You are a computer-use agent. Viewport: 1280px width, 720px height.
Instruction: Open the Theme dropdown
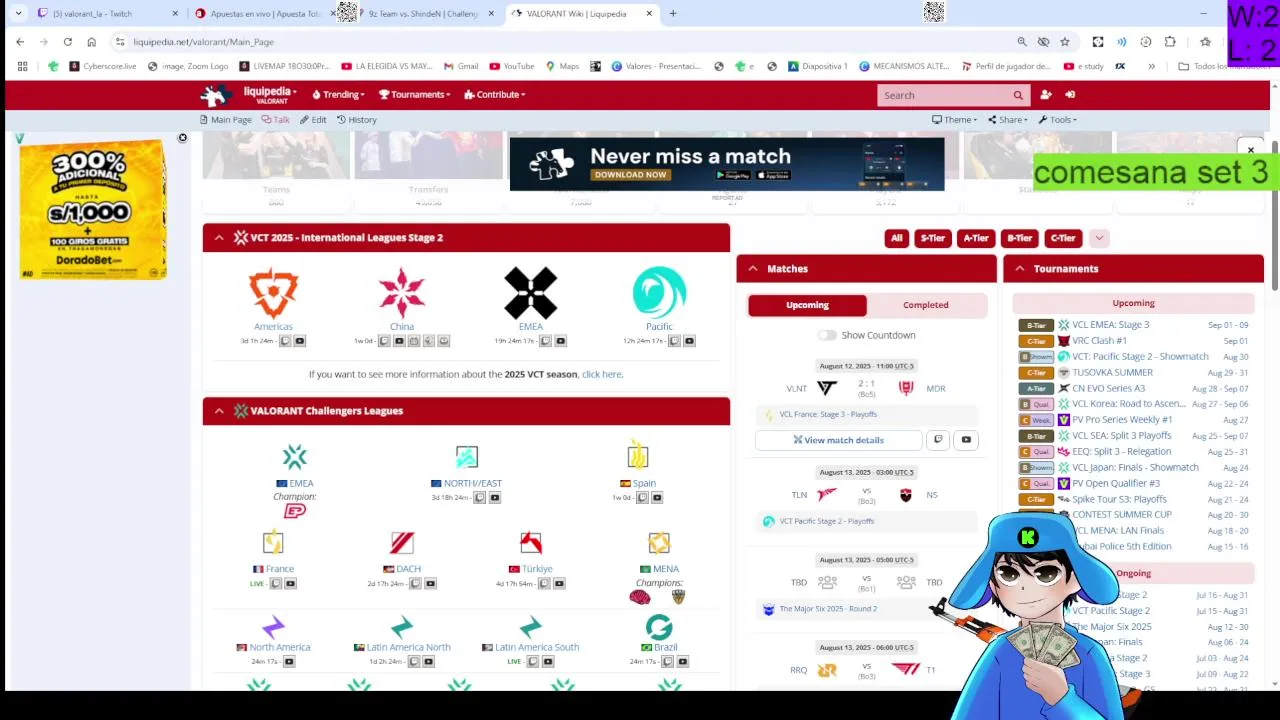tap(955, 120)
